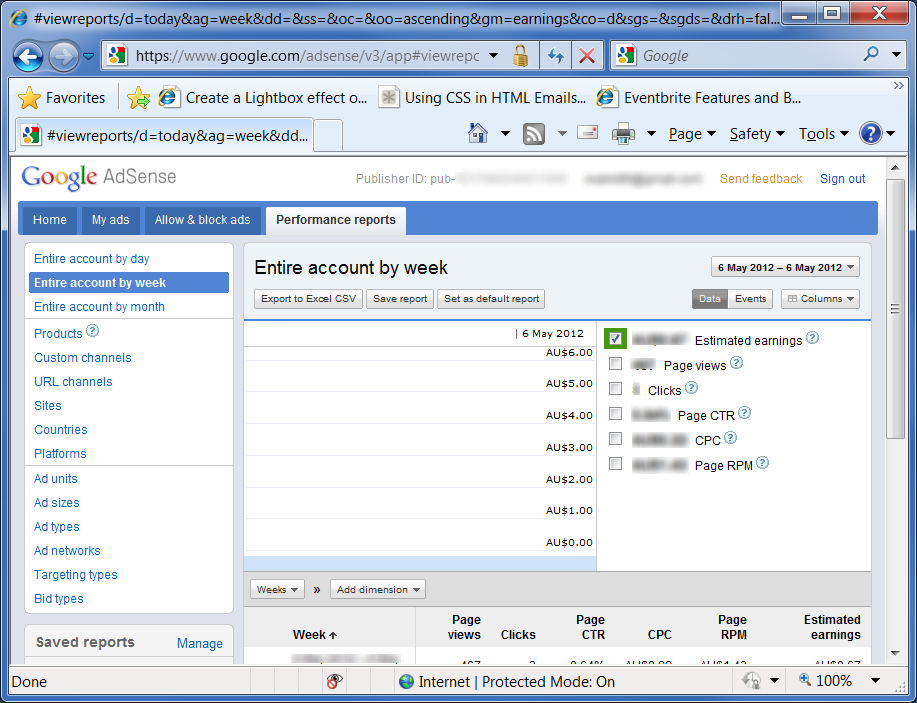
Task: Go to the AdSense Home tab
Action: 50,220
